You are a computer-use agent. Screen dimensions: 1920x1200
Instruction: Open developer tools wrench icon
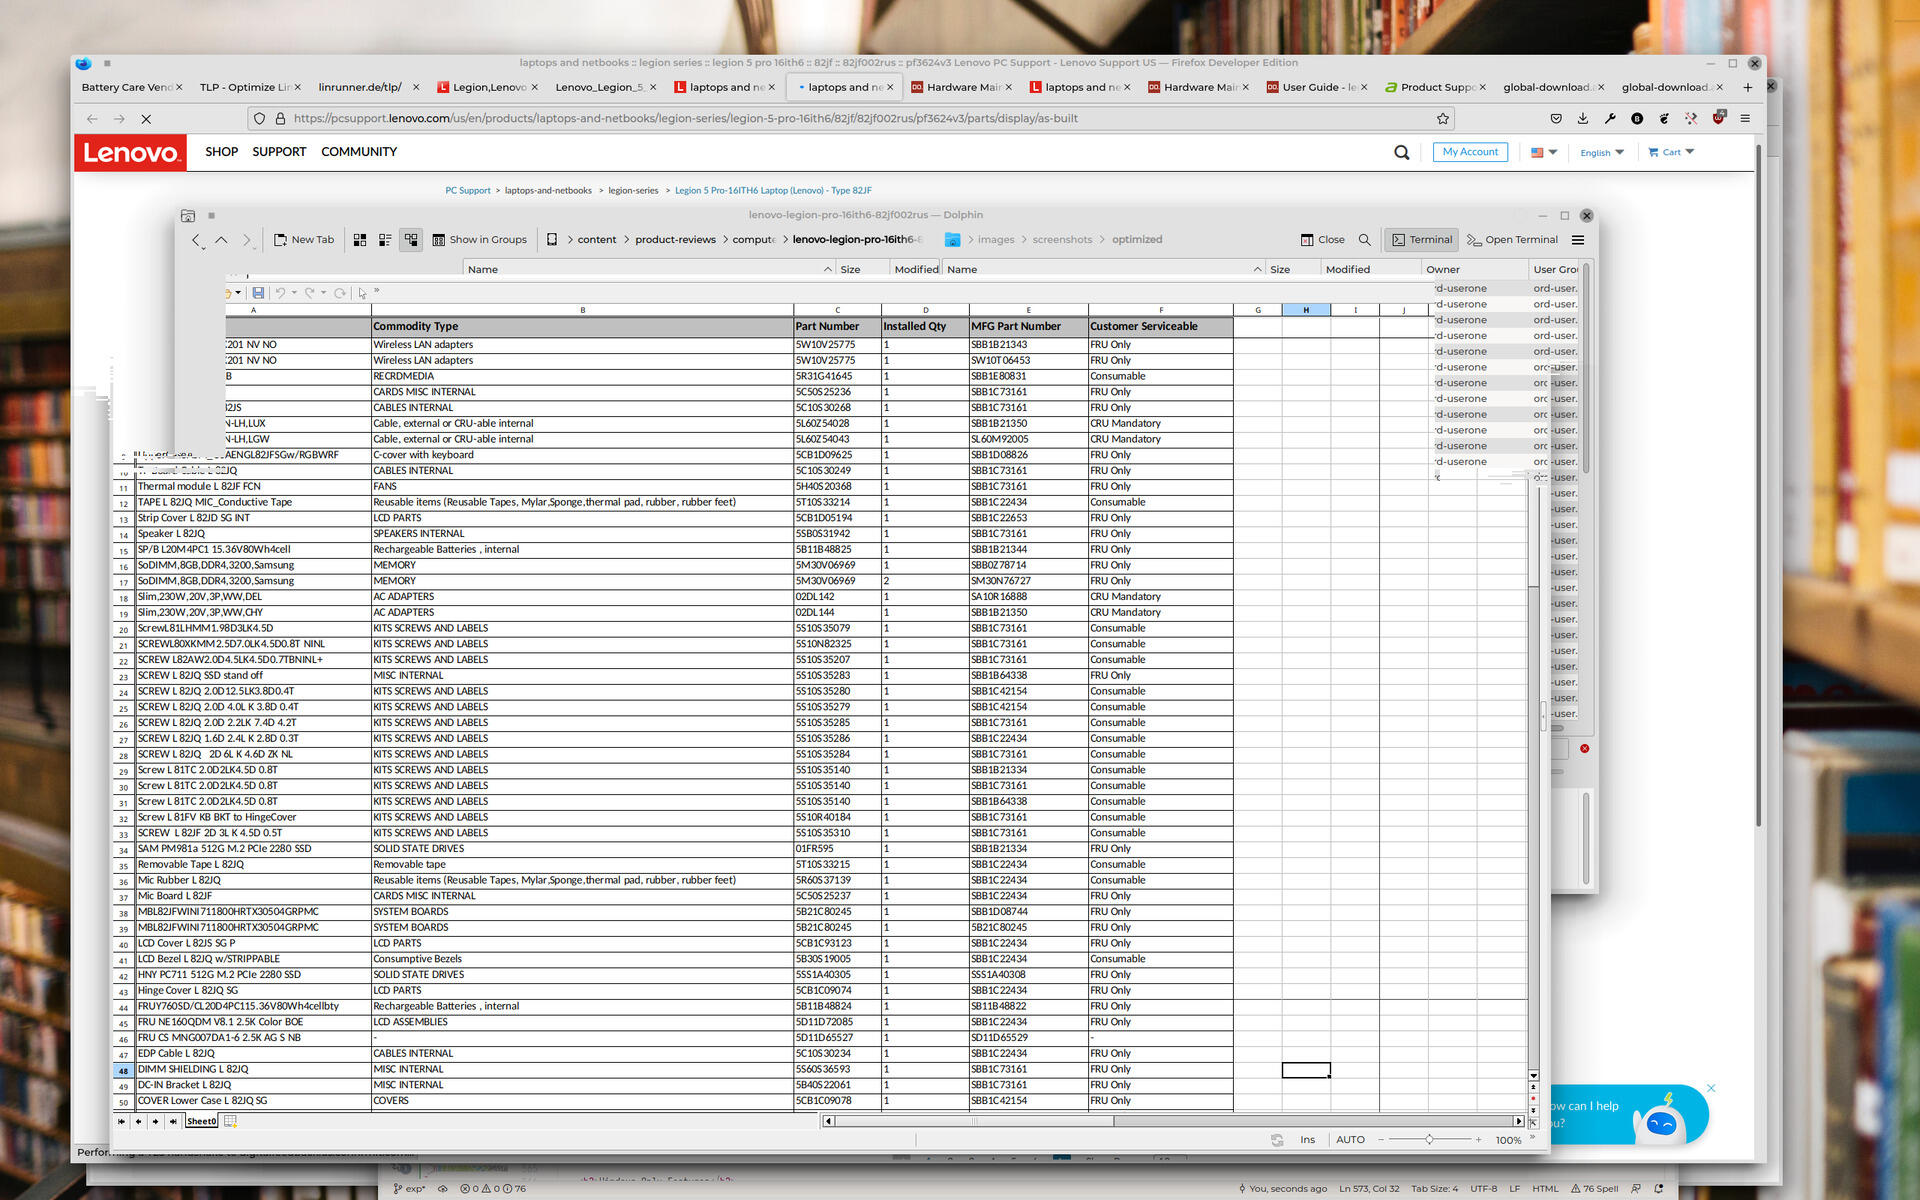[1610, 119]
